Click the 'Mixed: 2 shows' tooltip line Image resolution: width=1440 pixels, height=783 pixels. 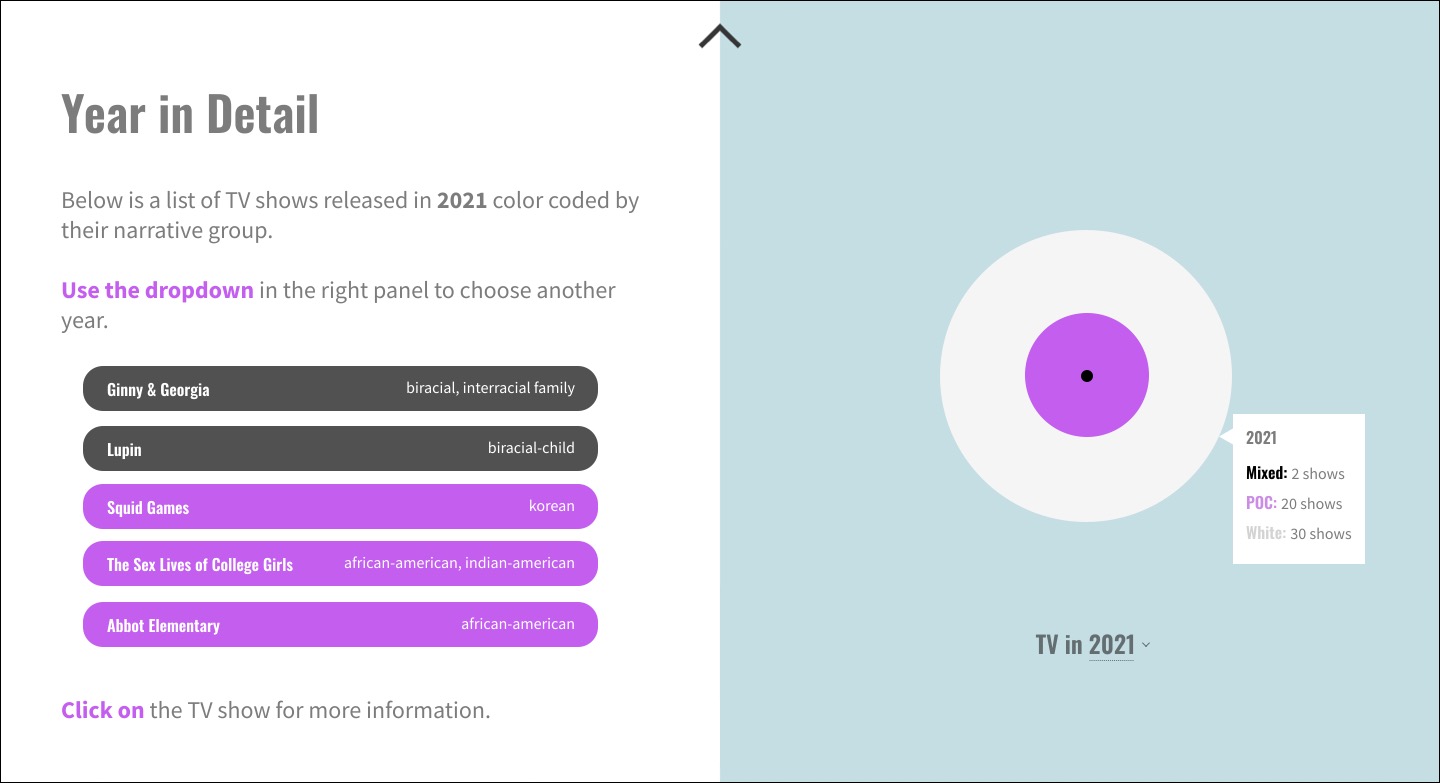point(1295,474)
